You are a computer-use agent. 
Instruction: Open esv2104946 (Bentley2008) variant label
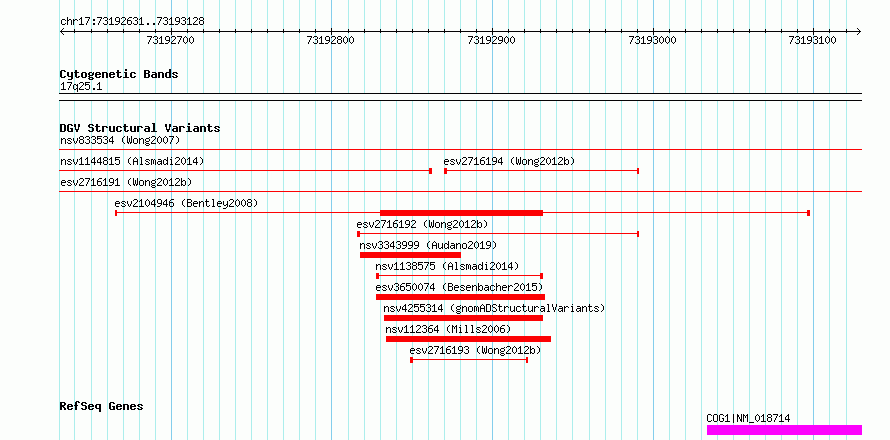coord(186,203)
